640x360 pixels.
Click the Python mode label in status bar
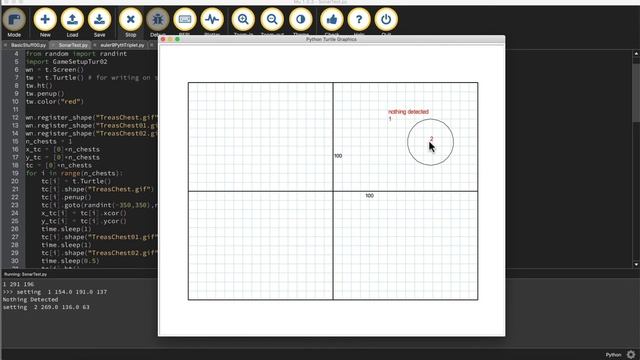pos(613,355)
